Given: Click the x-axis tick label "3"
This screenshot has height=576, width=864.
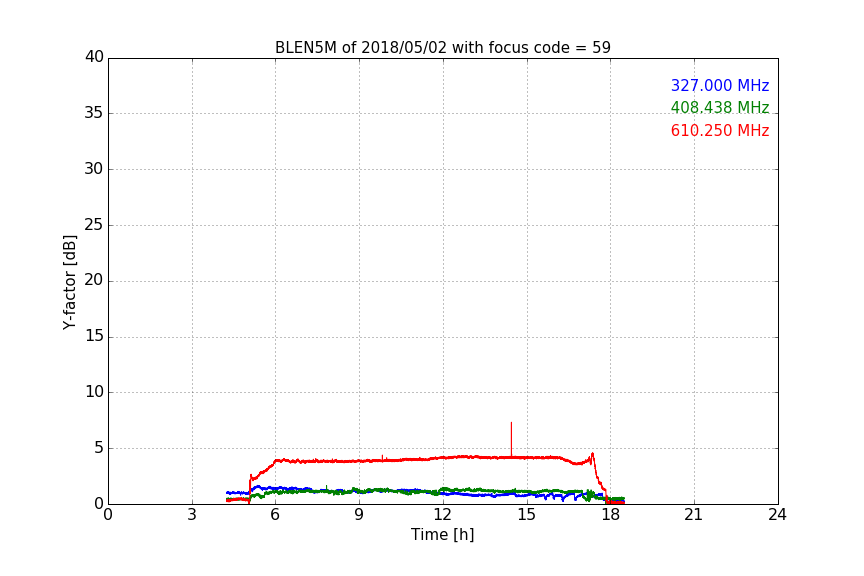Looking at the screenshot, I should point(192,515).
